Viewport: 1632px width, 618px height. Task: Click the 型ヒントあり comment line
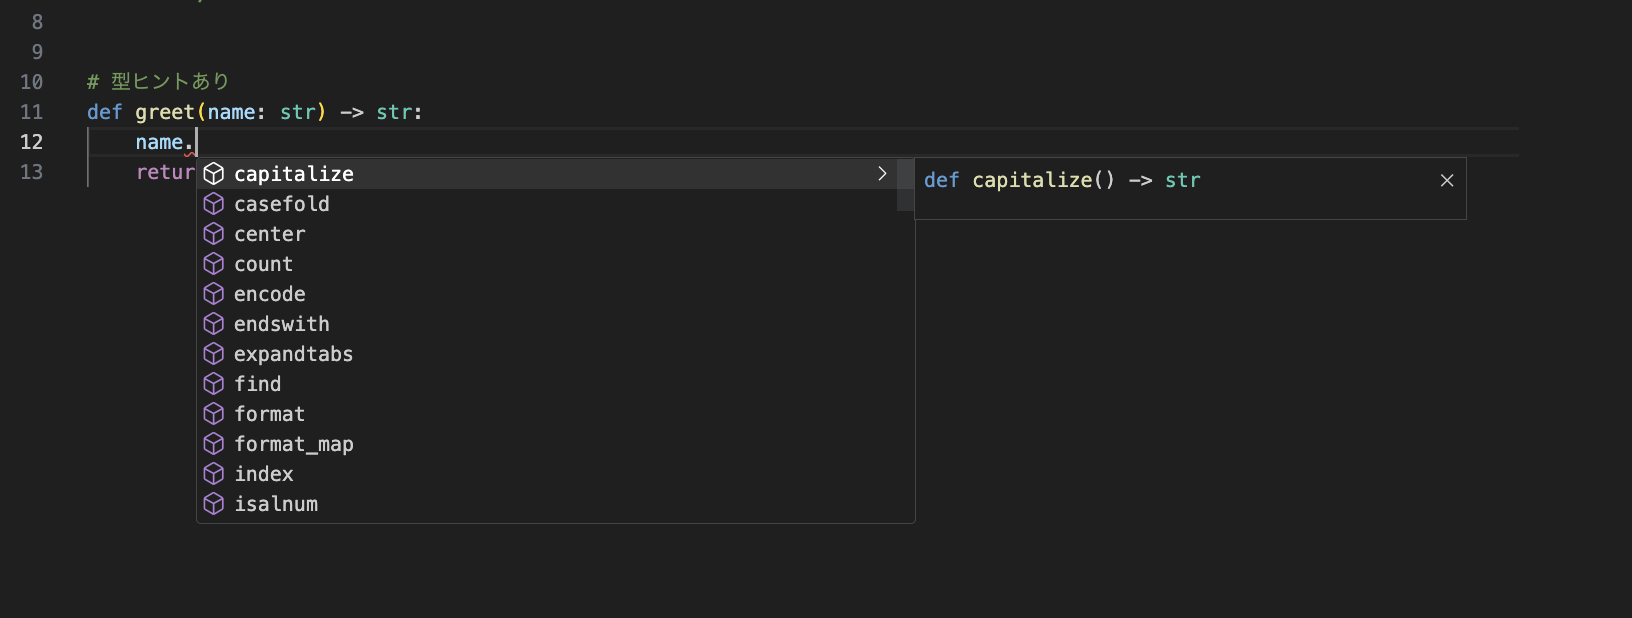tap(158, 82)
